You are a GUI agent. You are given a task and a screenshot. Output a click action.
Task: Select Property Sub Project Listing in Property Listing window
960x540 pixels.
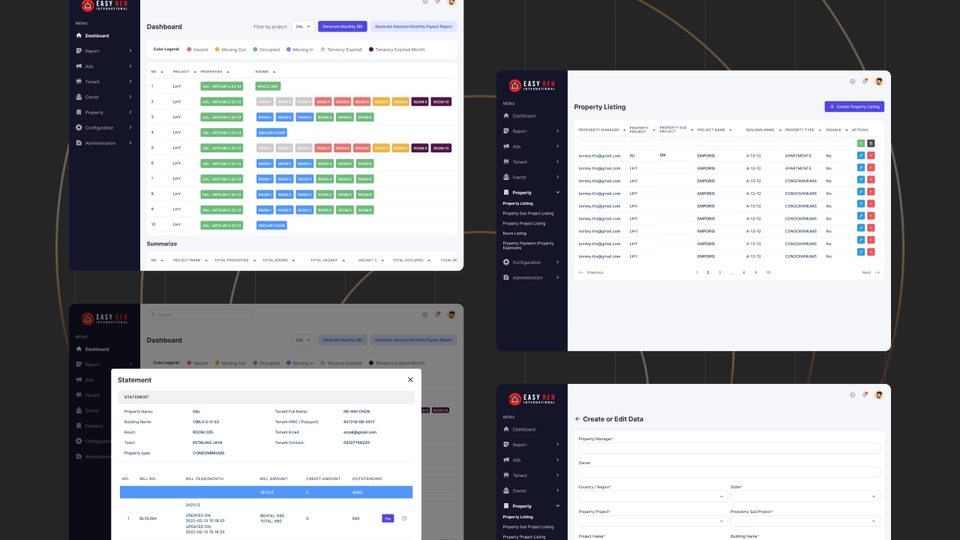click(528, 213)
